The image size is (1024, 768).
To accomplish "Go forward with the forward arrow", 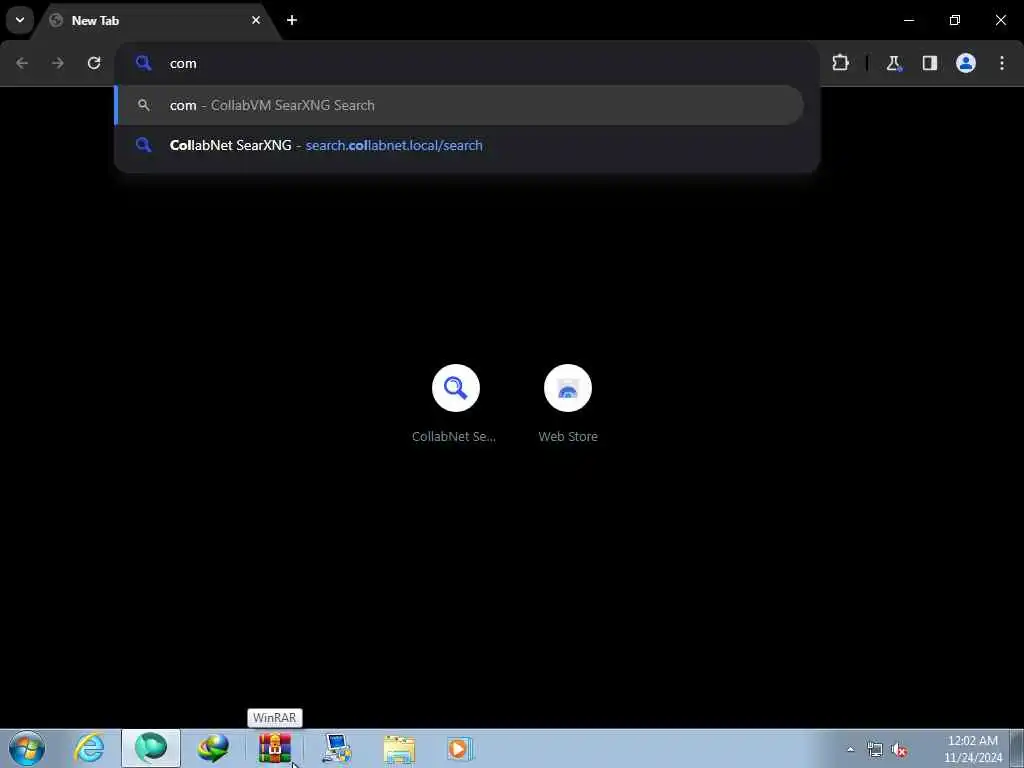I will coord(58,63).
